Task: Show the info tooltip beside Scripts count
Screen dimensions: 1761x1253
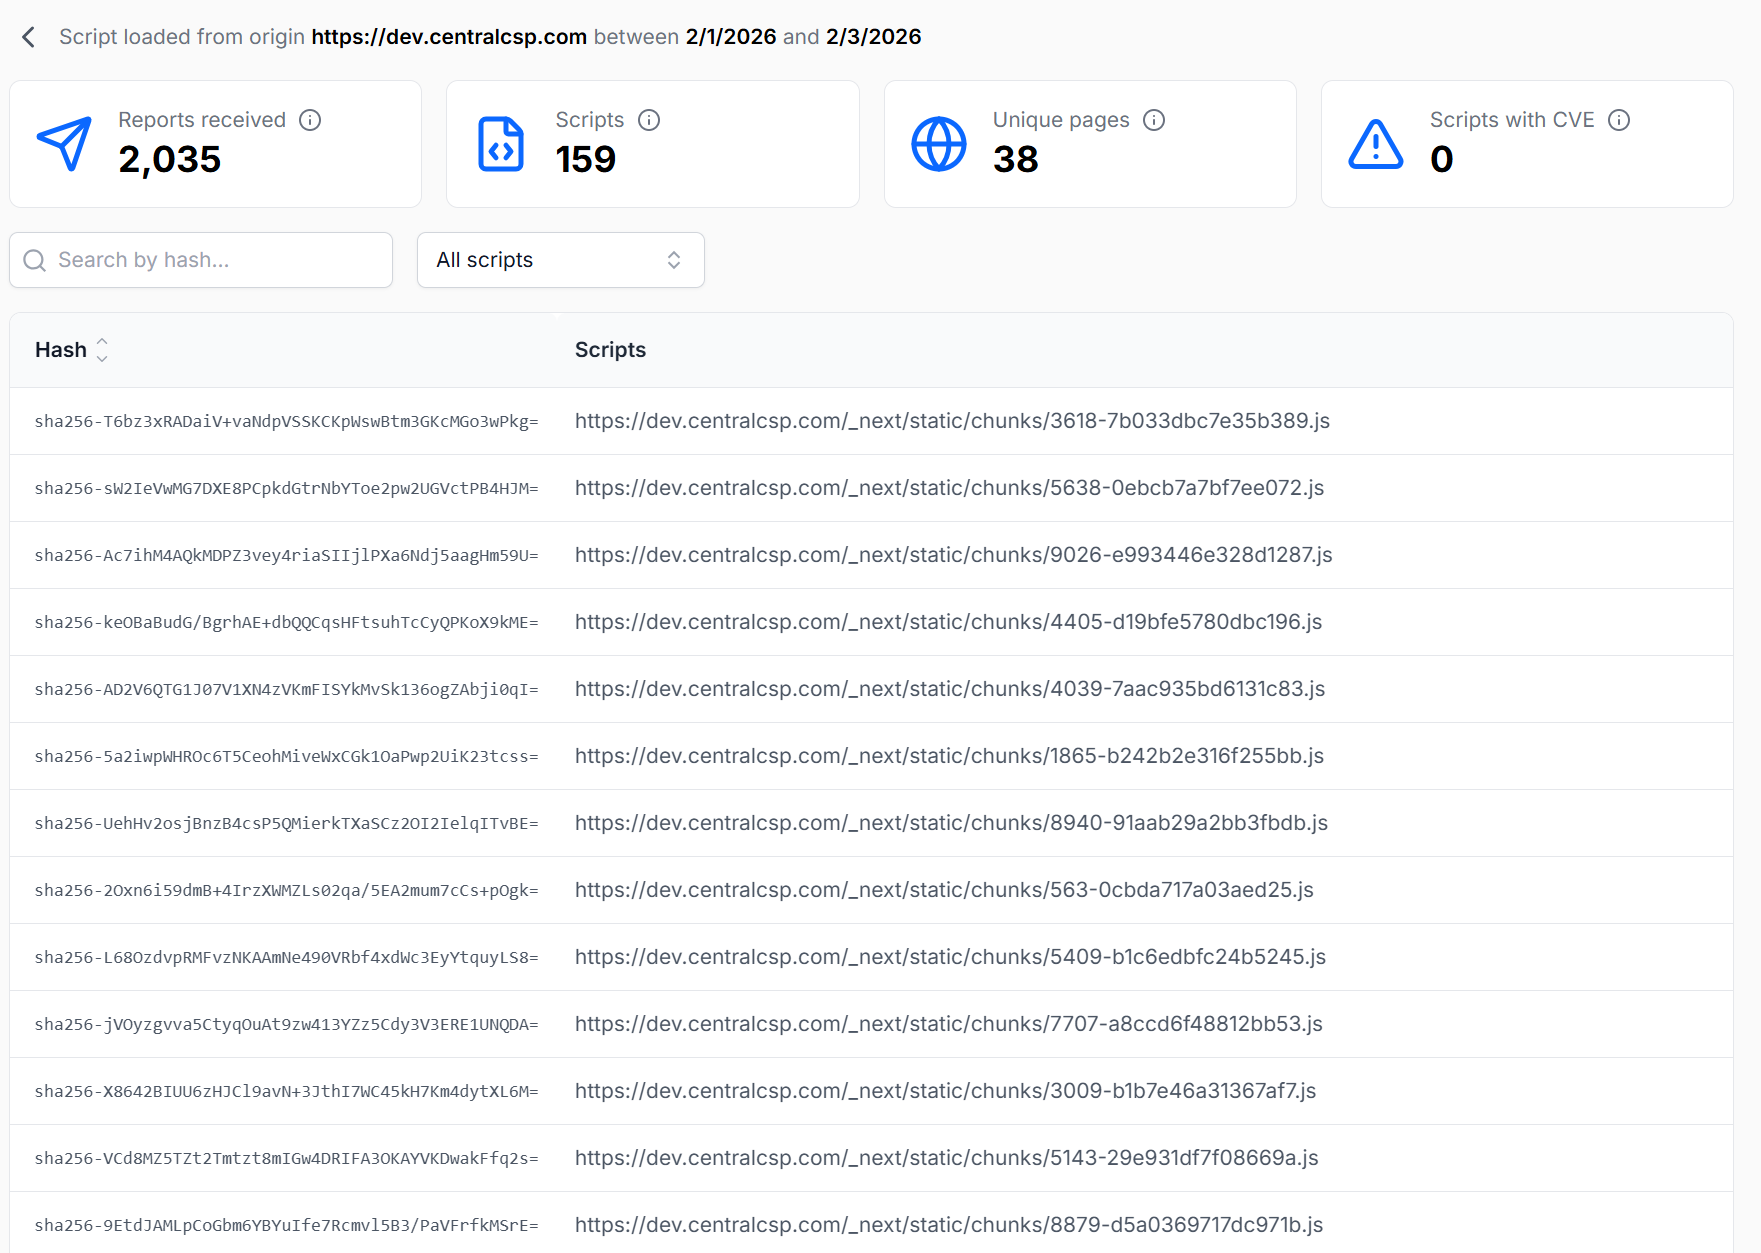Action: point(649,119)
